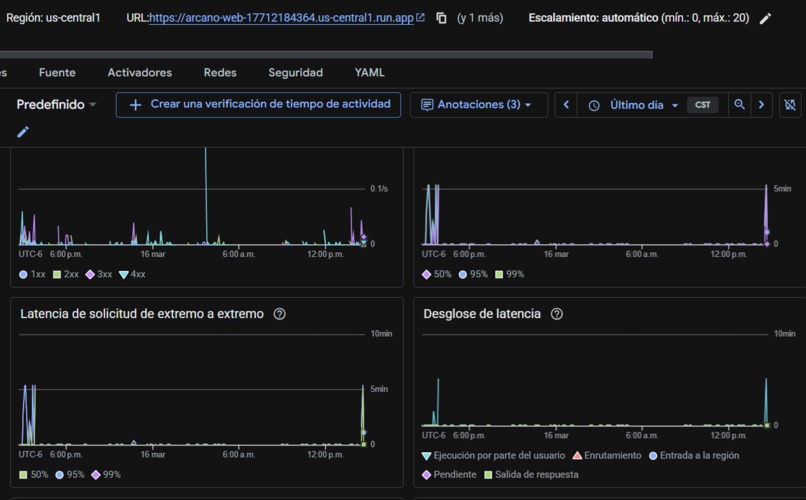The width and height of the screenshot is (806, 500).
Task: Switch to the Fuente tab
Action: point(57,72)
